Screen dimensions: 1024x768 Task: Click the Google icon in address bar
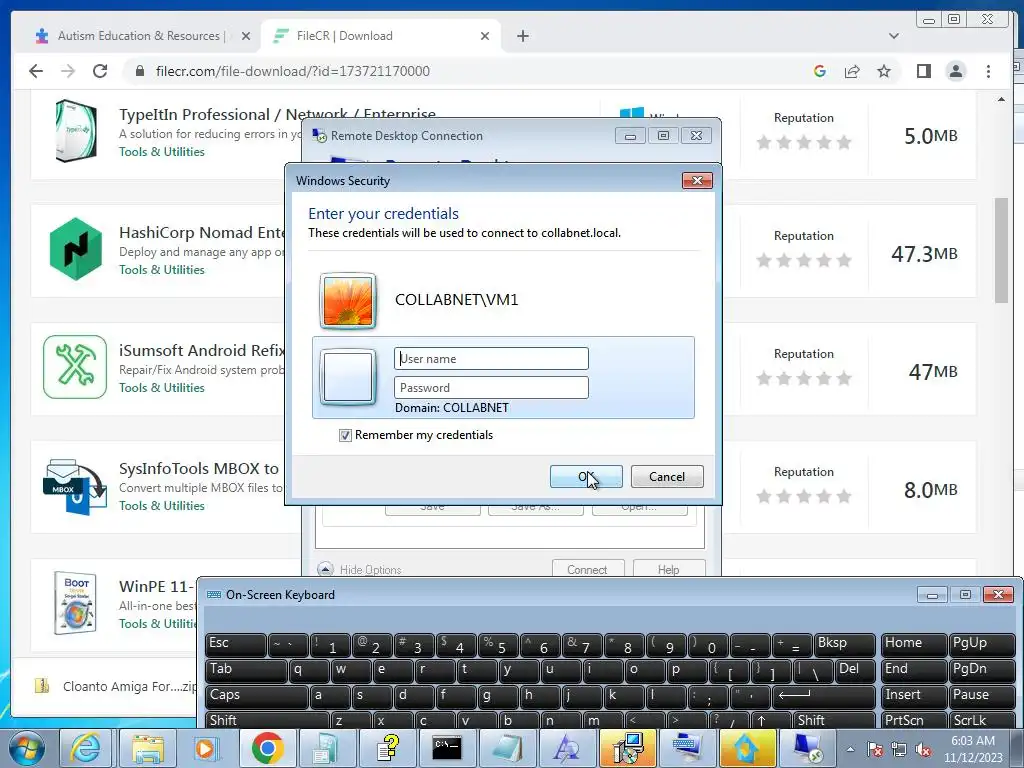point(820,71)
